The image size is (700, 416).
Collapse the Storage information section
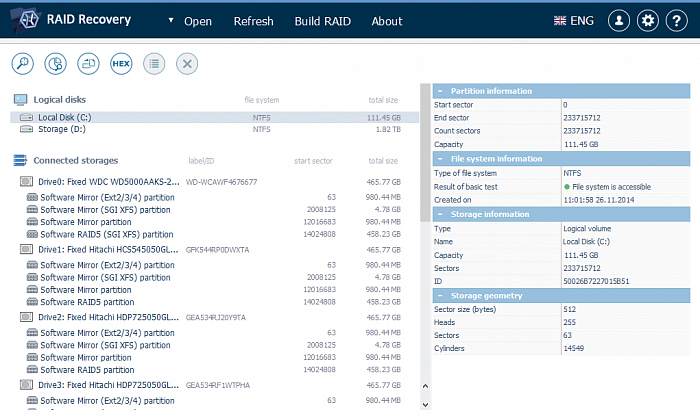[x=440, y=214]
